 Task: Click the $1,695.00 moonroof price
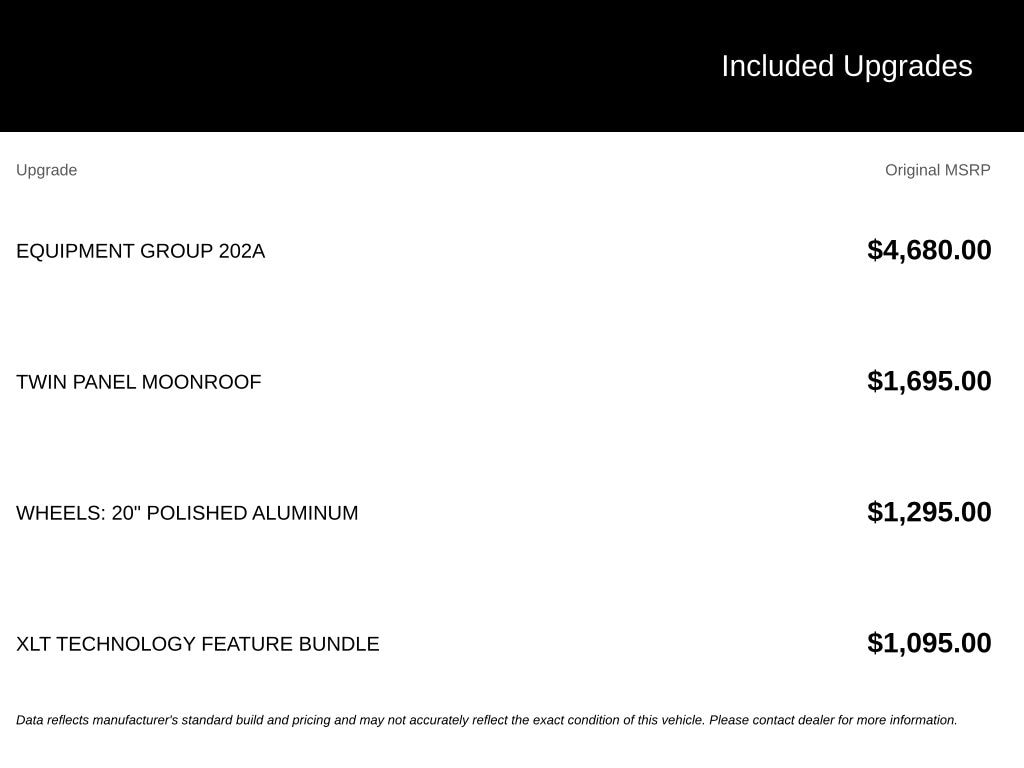click(x=929, y=381)
